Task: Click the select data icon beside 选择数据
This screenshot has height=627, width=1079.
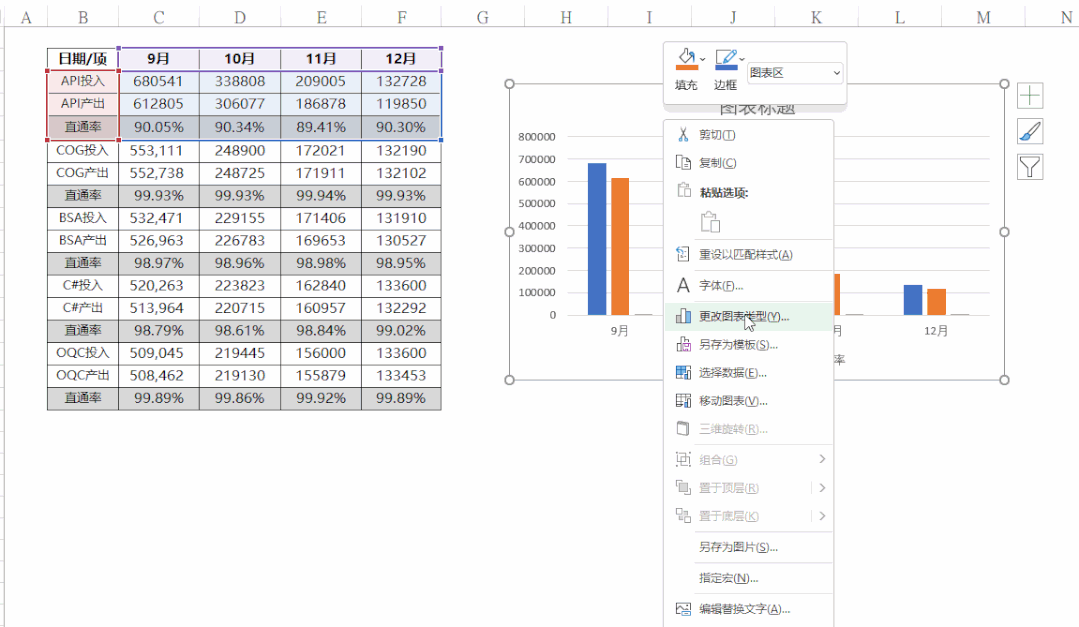Action: click(683, 373)
